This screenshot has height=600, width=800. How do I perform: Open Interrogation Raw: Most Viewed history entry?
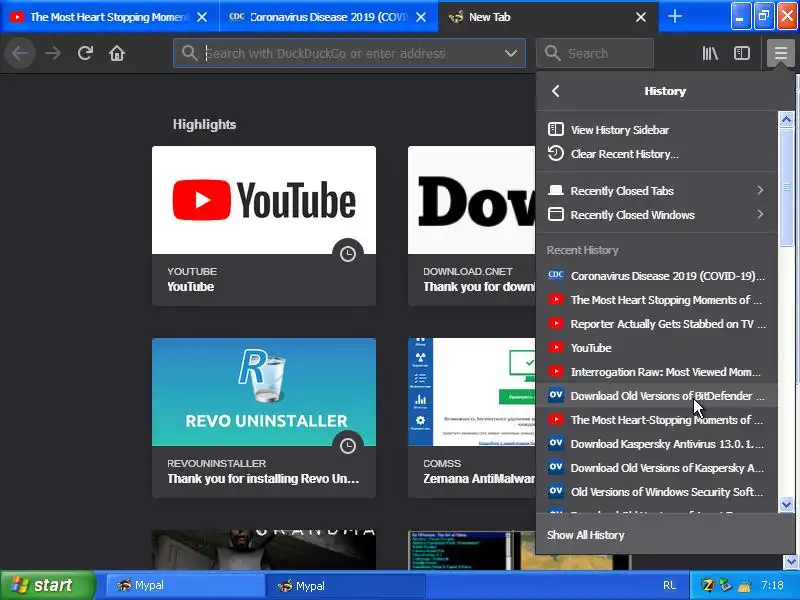tap(657, 371)
